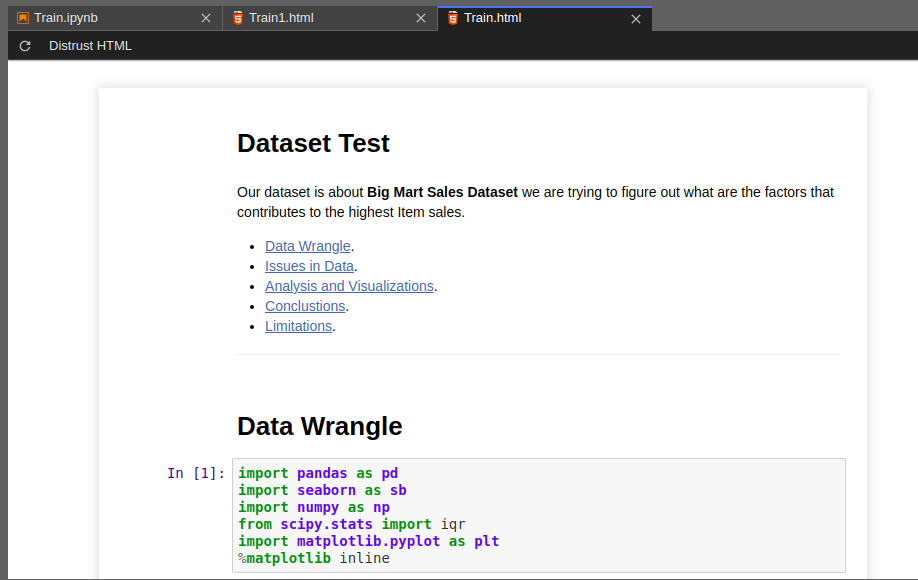Screen dimensions: 918x580
Task: Navigate to the Conclusions section link
Action: [x=305, y=306]
